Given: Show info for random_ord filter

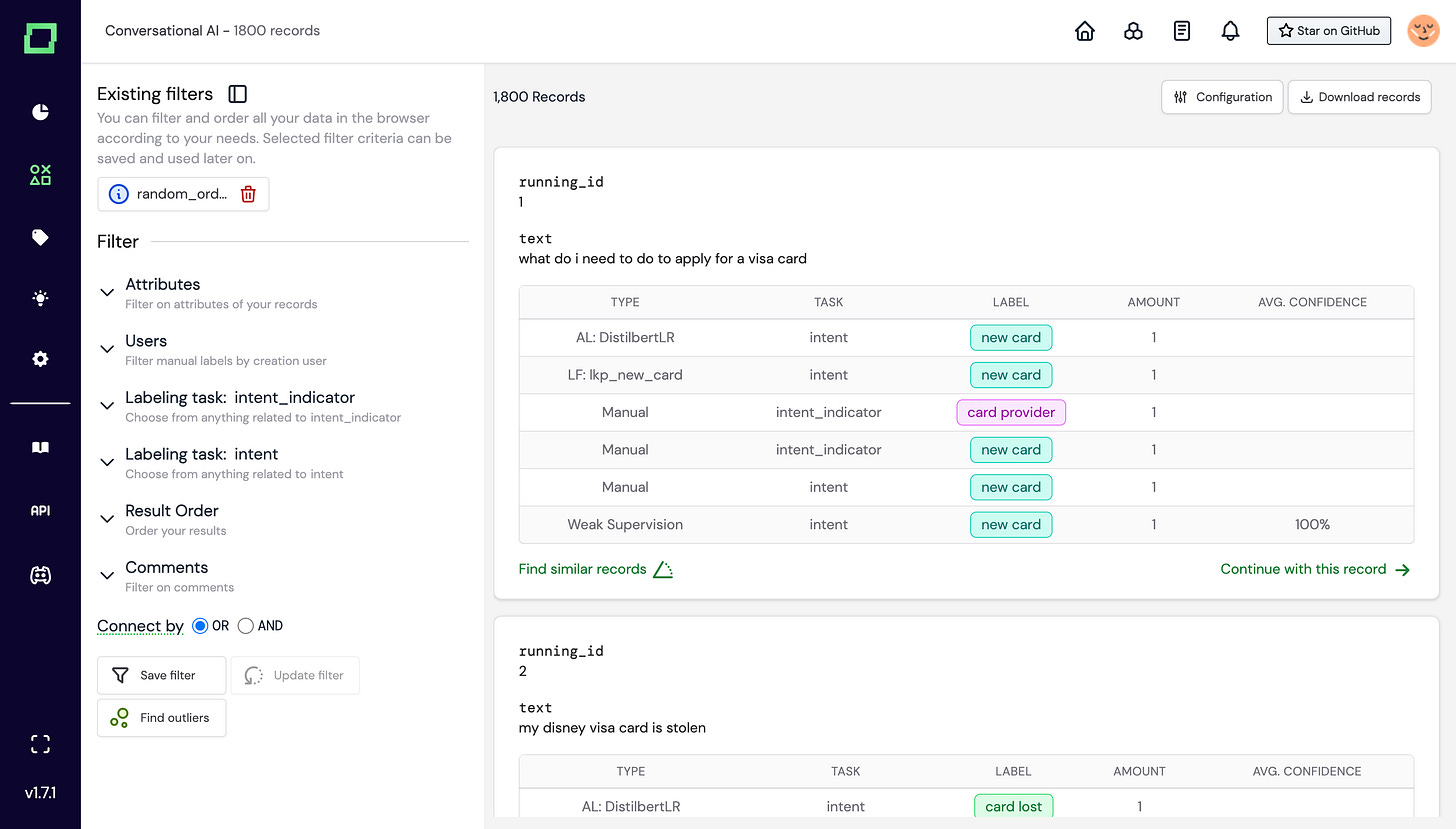Looking at the screenshot, I should point(118,194).
